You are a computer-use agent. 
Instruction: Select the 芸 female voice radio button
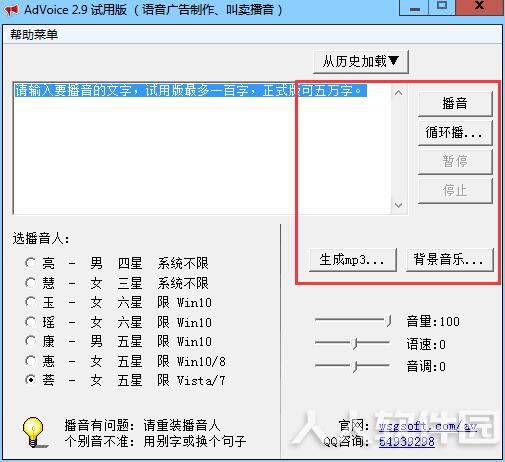[30, 380]
